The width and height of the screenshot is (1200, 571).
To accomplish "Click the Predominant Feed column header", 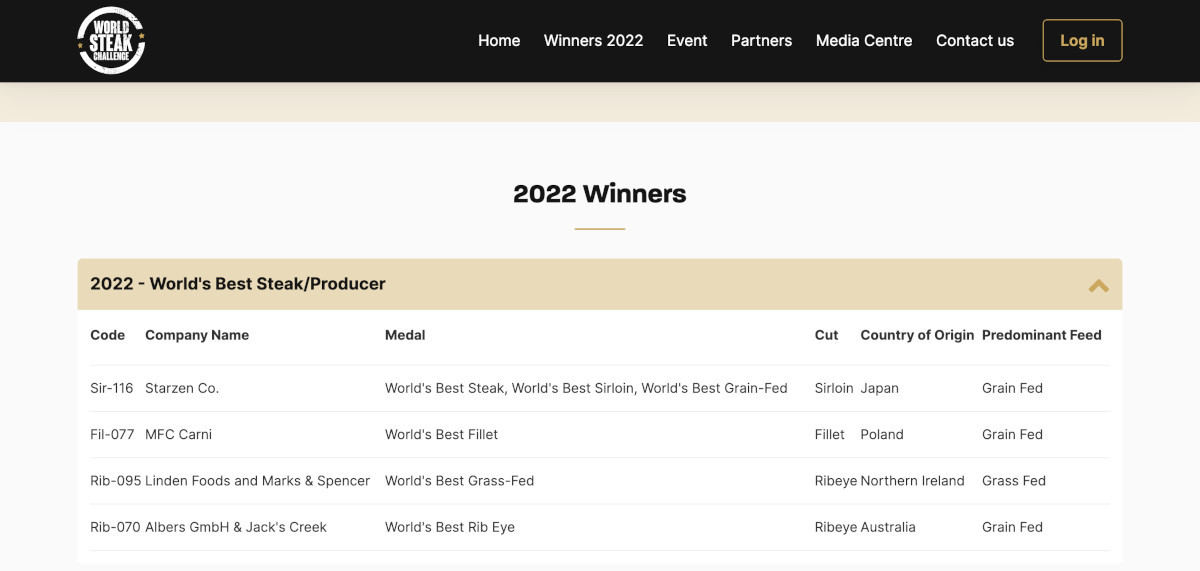I will click(x=1041, y=335).
